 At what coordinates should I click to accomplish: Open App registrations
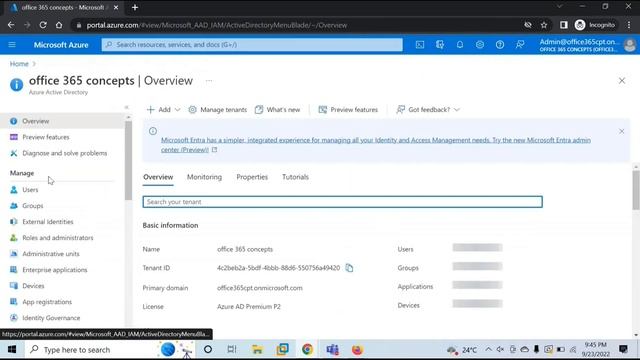47,302
